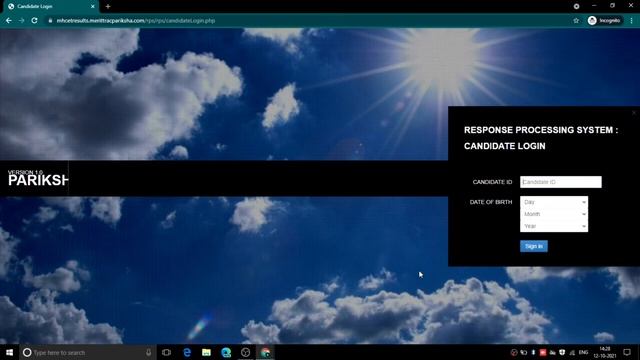The height and width of the screenshot is (360, 640).
Task: Open Task View from the taskbar
Action: pyautogui.click(x=166, y=352)
